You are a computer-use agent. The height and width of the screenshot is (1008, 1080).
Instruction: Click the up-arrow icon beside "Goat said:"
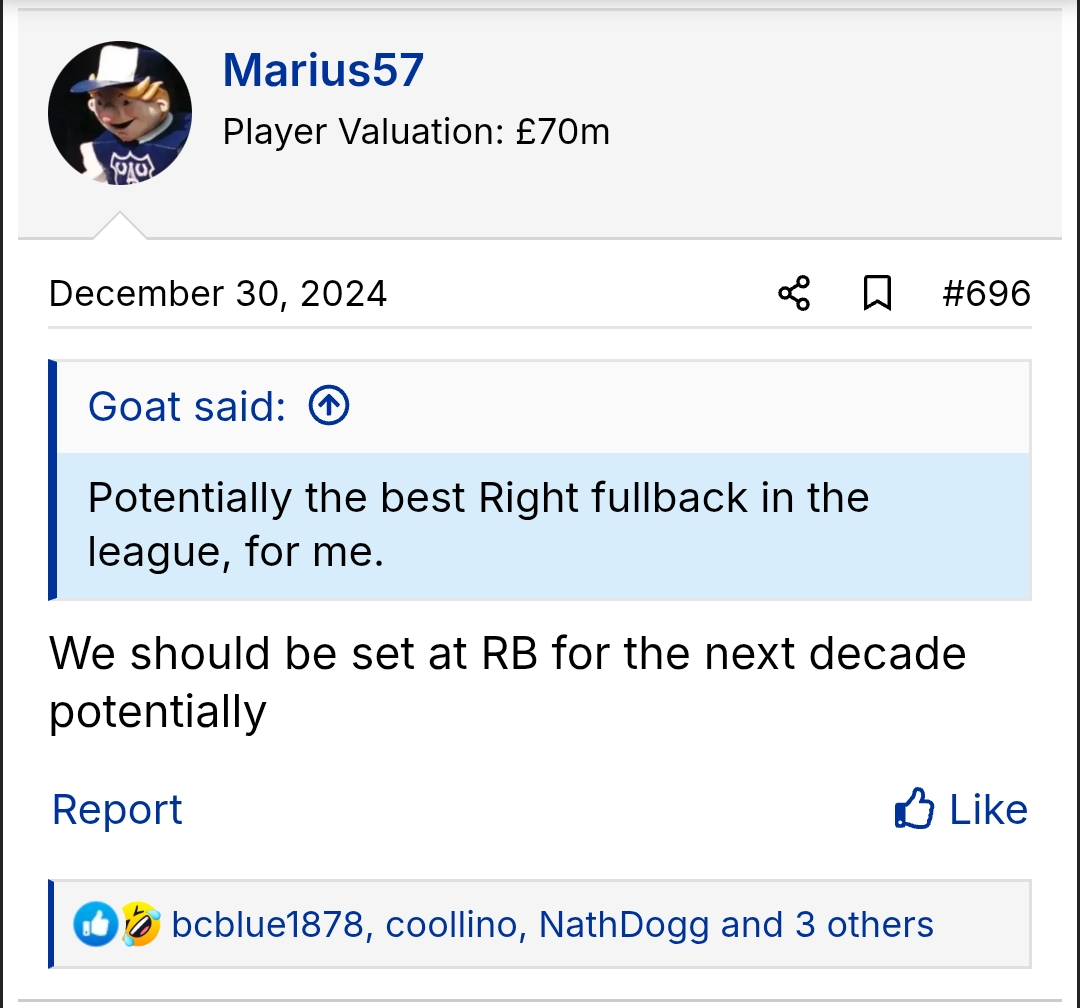329,407
